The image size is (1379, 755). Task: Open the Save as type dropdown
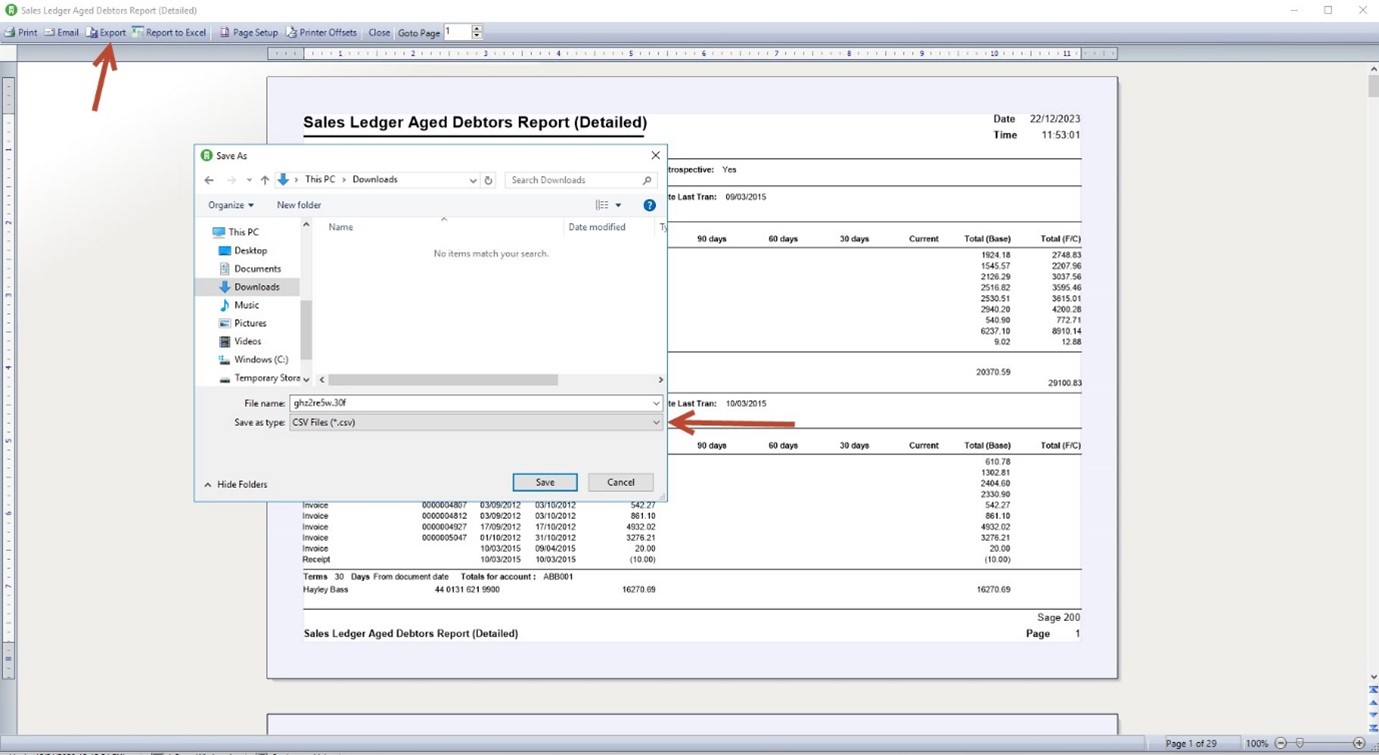pyautogui.click(x=476, y=422)
